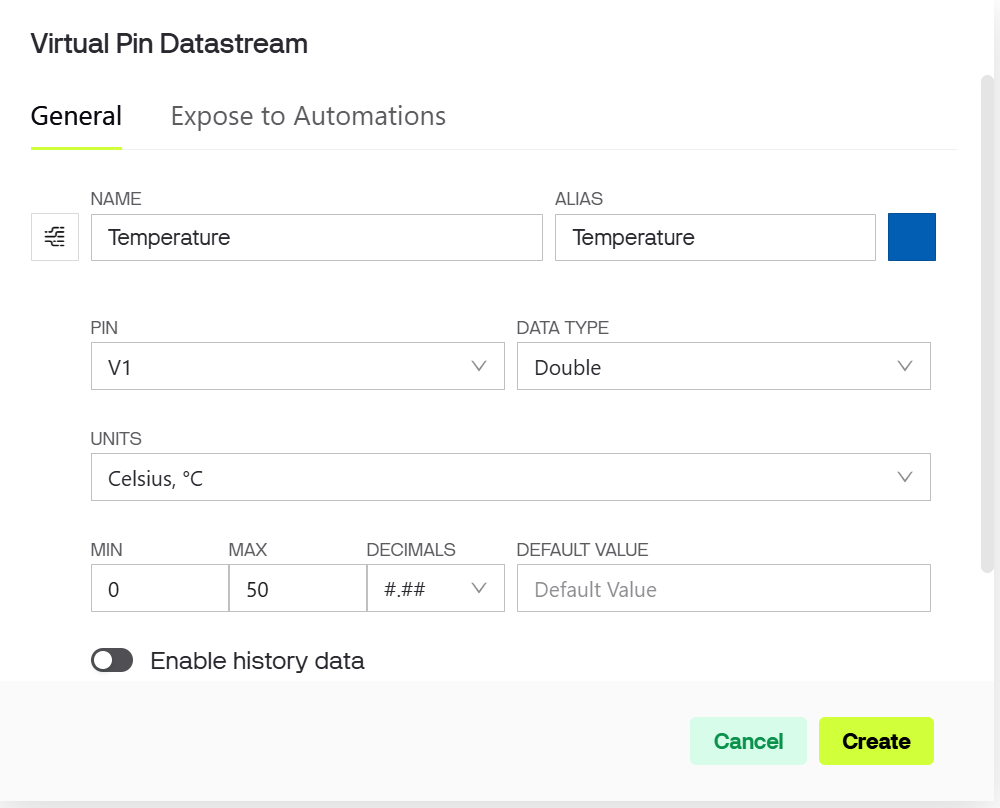
Task: Click the Cancel button
Action: 748,741
